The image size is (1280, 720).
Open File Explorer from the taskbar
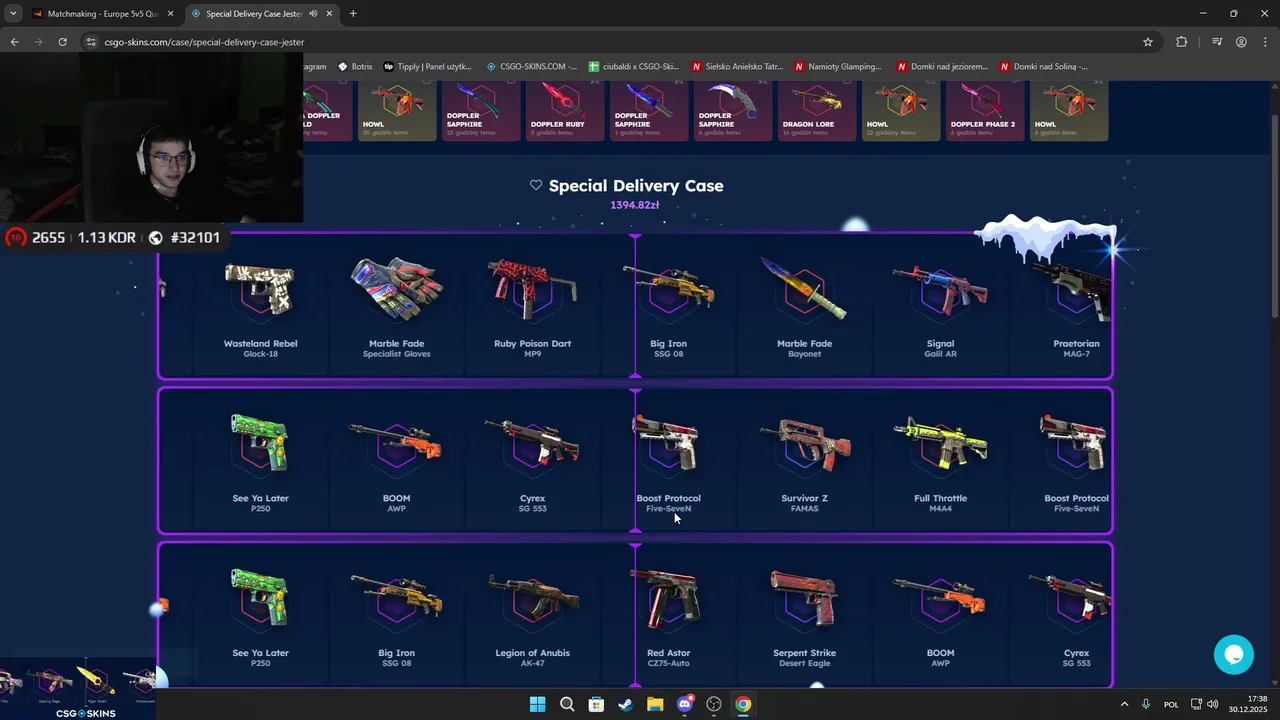click(x=655, y=704)
